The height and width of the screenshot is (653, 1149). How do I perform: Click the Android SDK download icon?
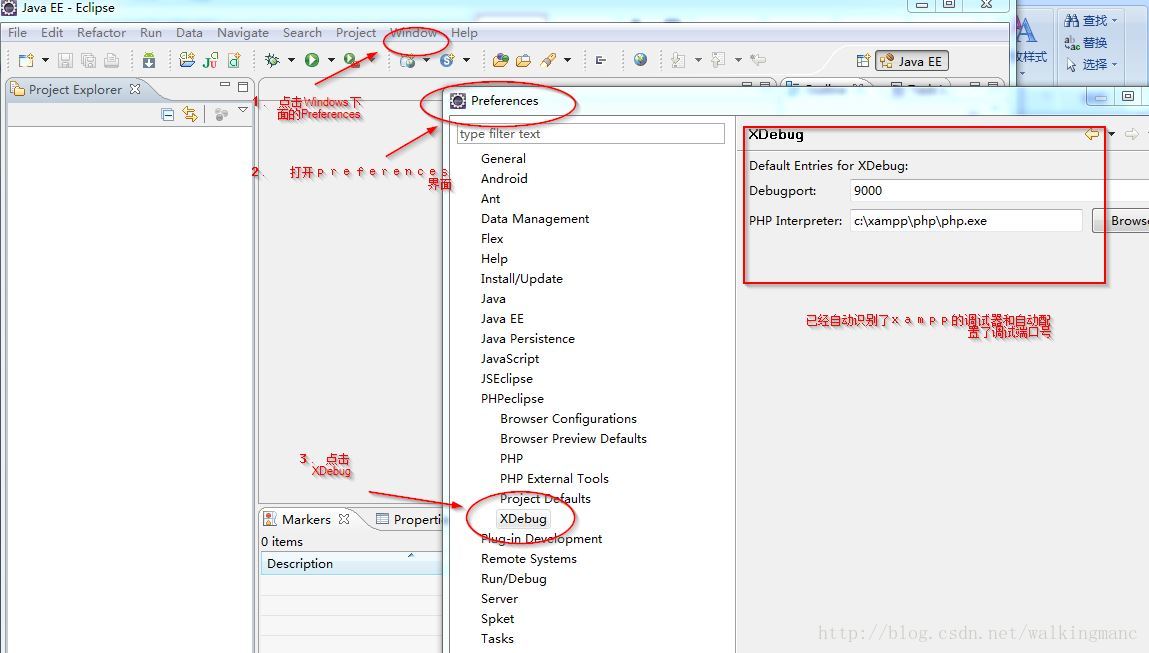149,60
